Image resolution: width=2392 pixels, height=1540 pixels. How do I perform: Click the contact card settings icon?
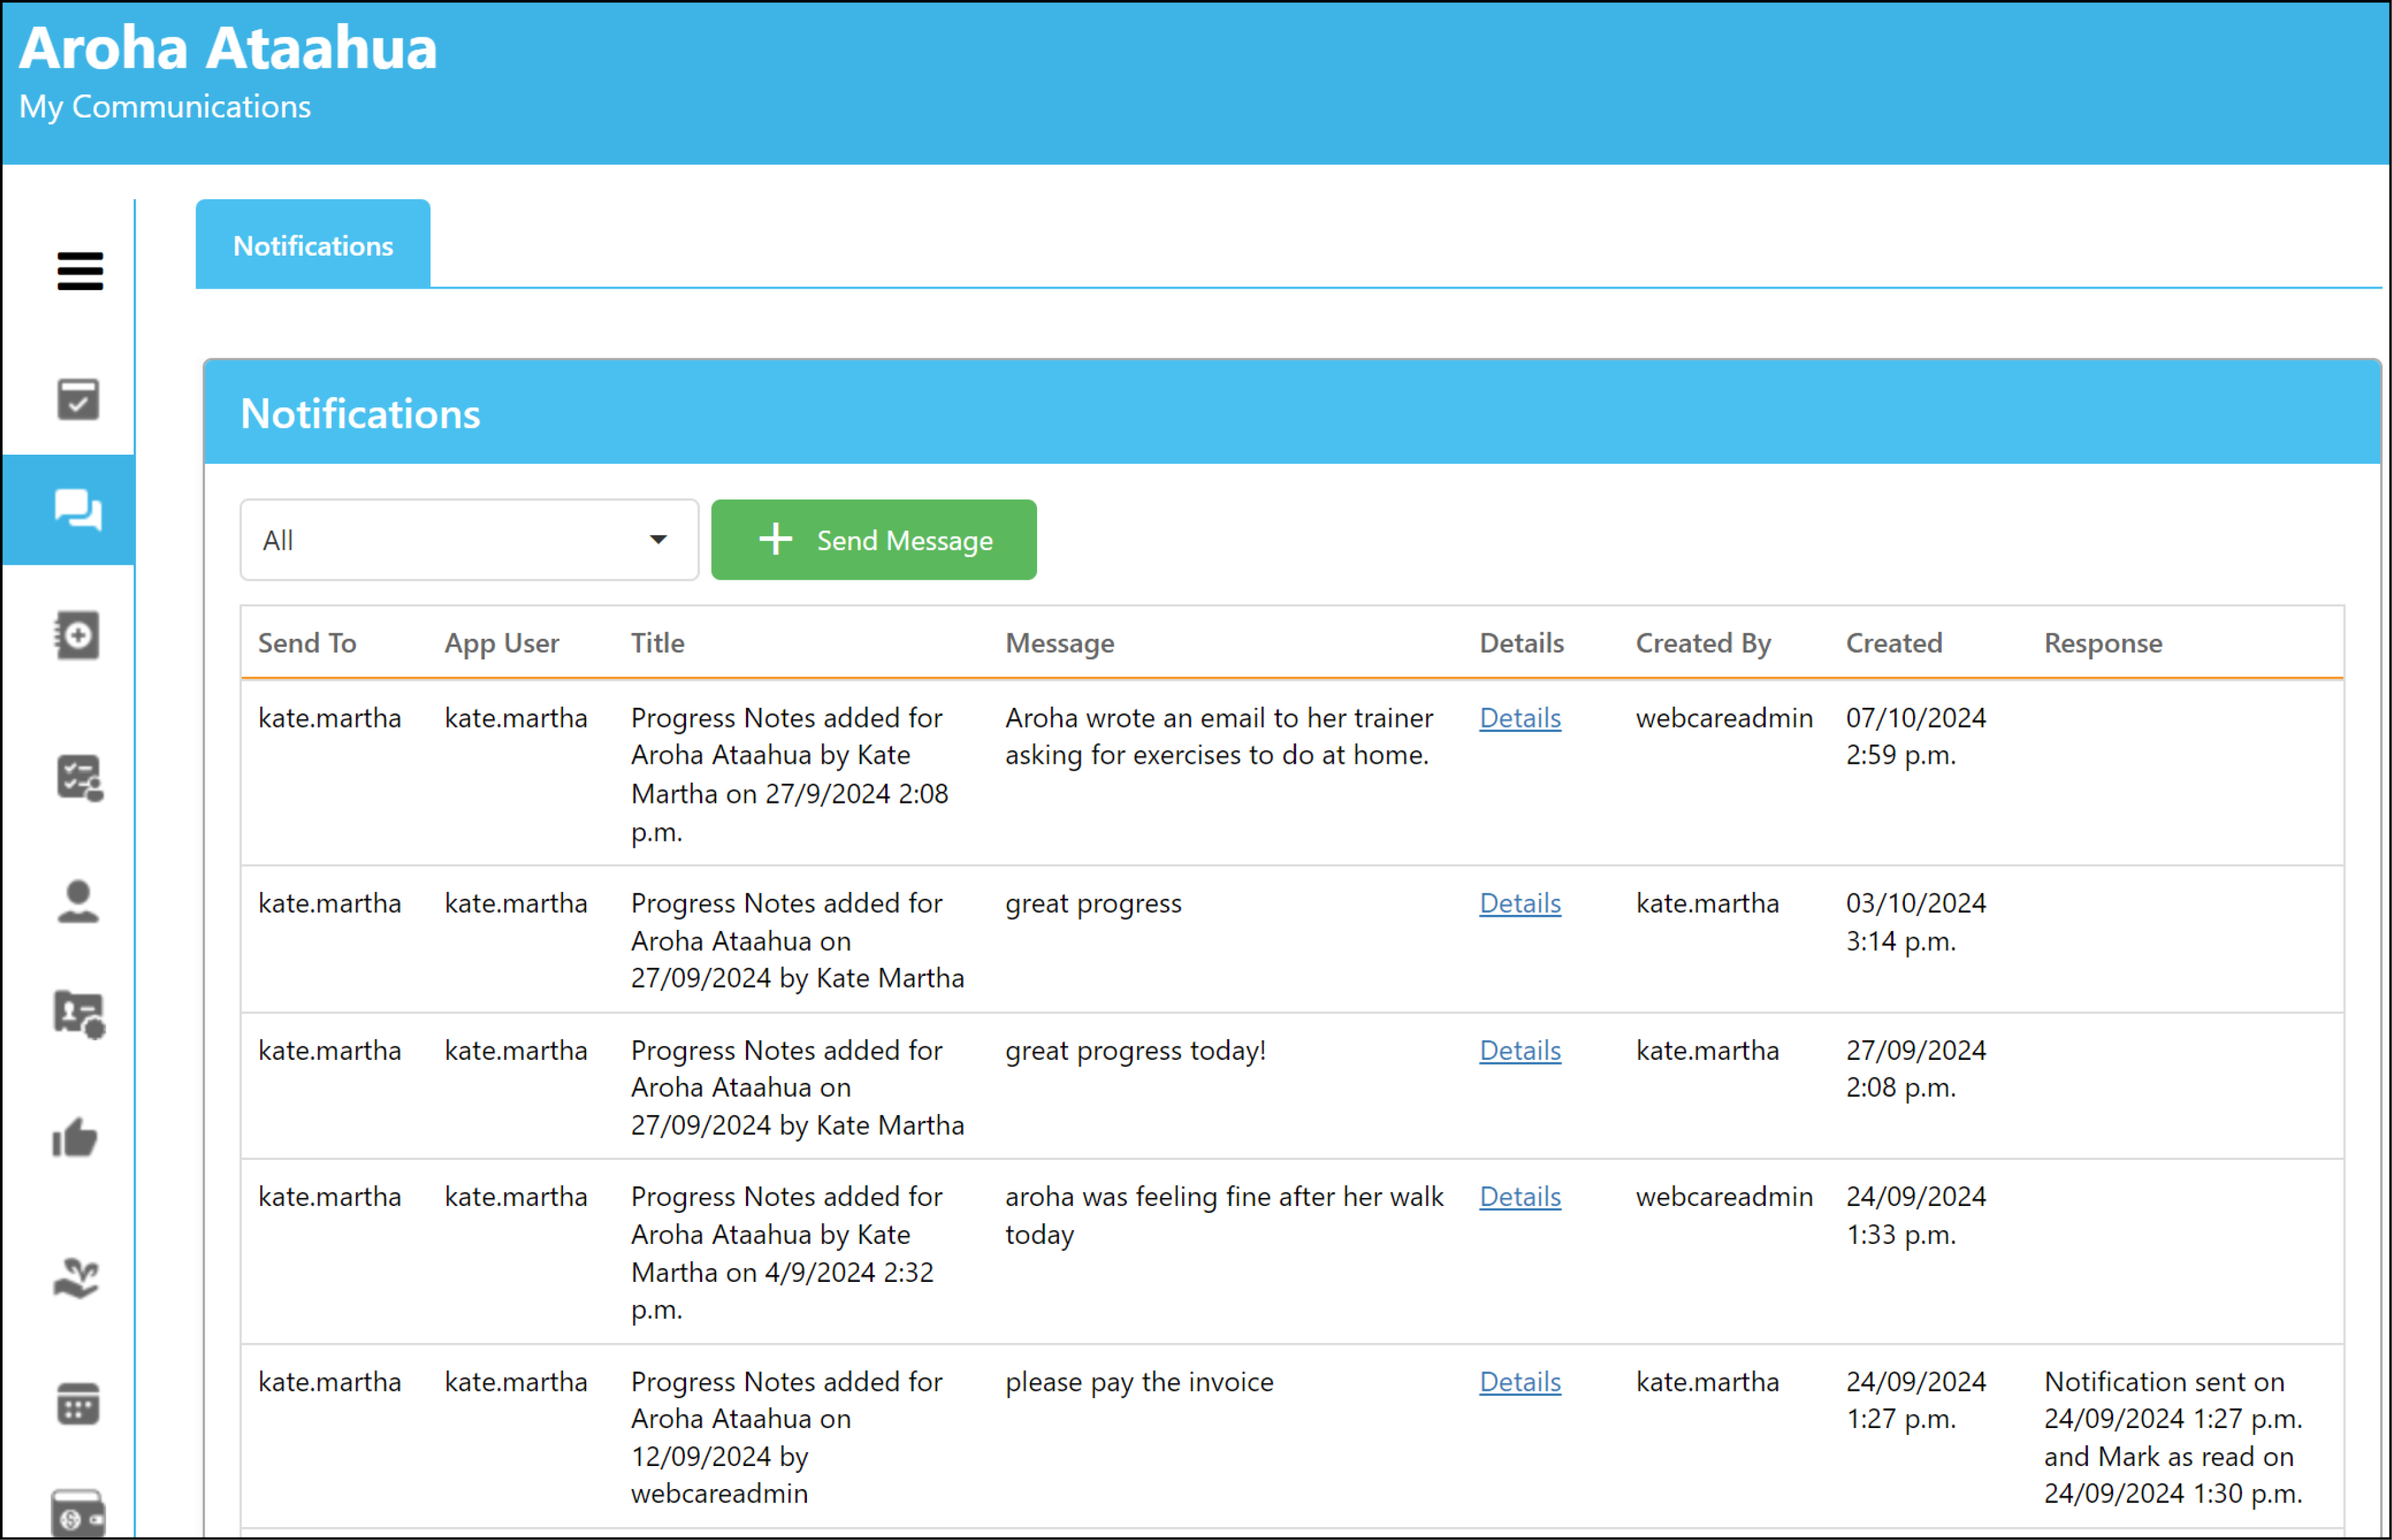79,1014
